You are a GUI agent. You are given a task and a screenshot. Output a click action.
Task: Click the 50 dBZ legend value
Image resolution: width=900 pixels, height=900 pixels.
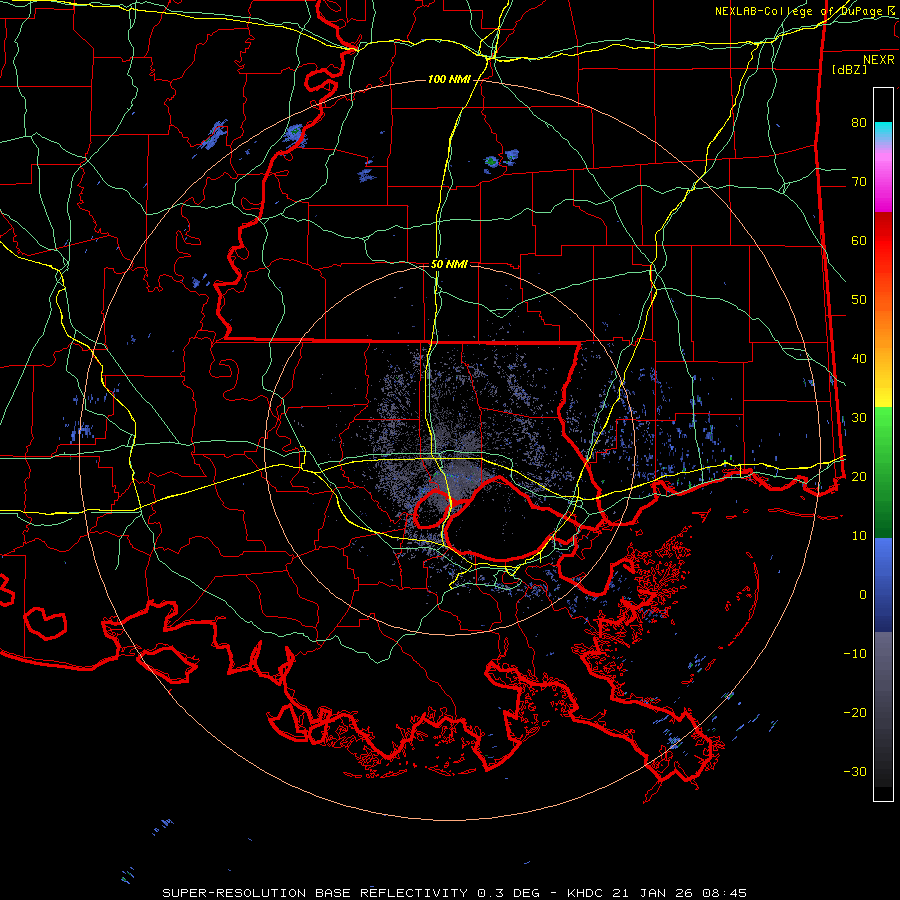tap(859, 300)
